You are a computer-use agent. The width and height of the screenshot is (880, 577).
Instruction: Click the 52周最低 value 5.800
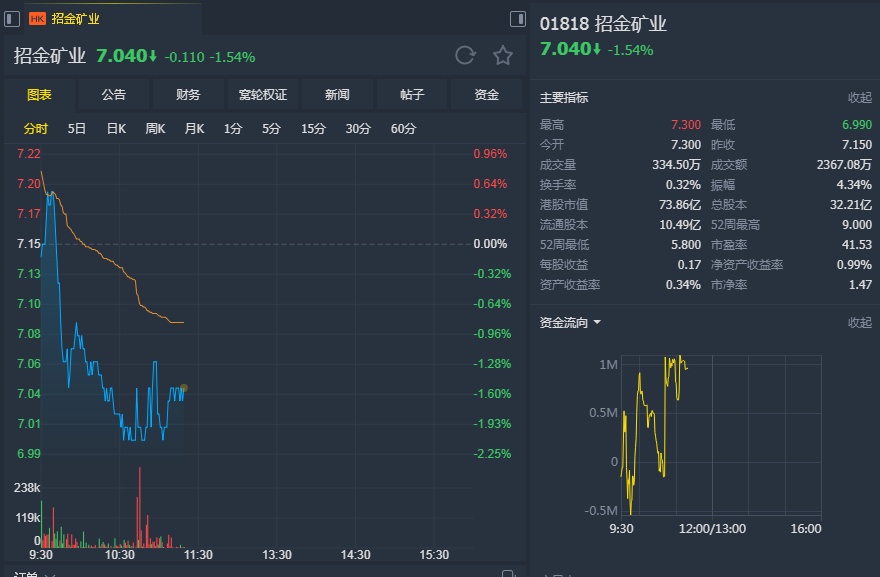[686, 245]
